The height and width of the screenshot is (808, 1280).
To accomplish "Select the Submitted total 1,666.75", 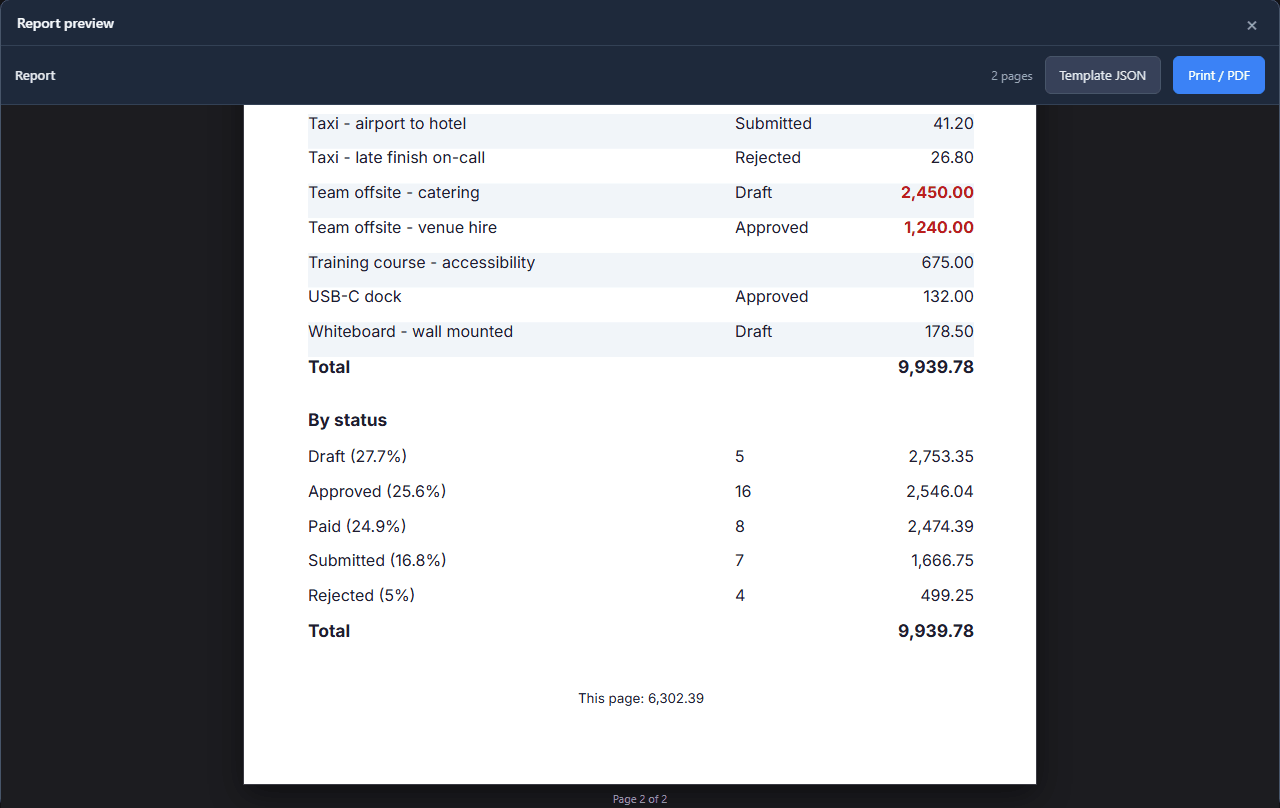I will pos(942,560).
